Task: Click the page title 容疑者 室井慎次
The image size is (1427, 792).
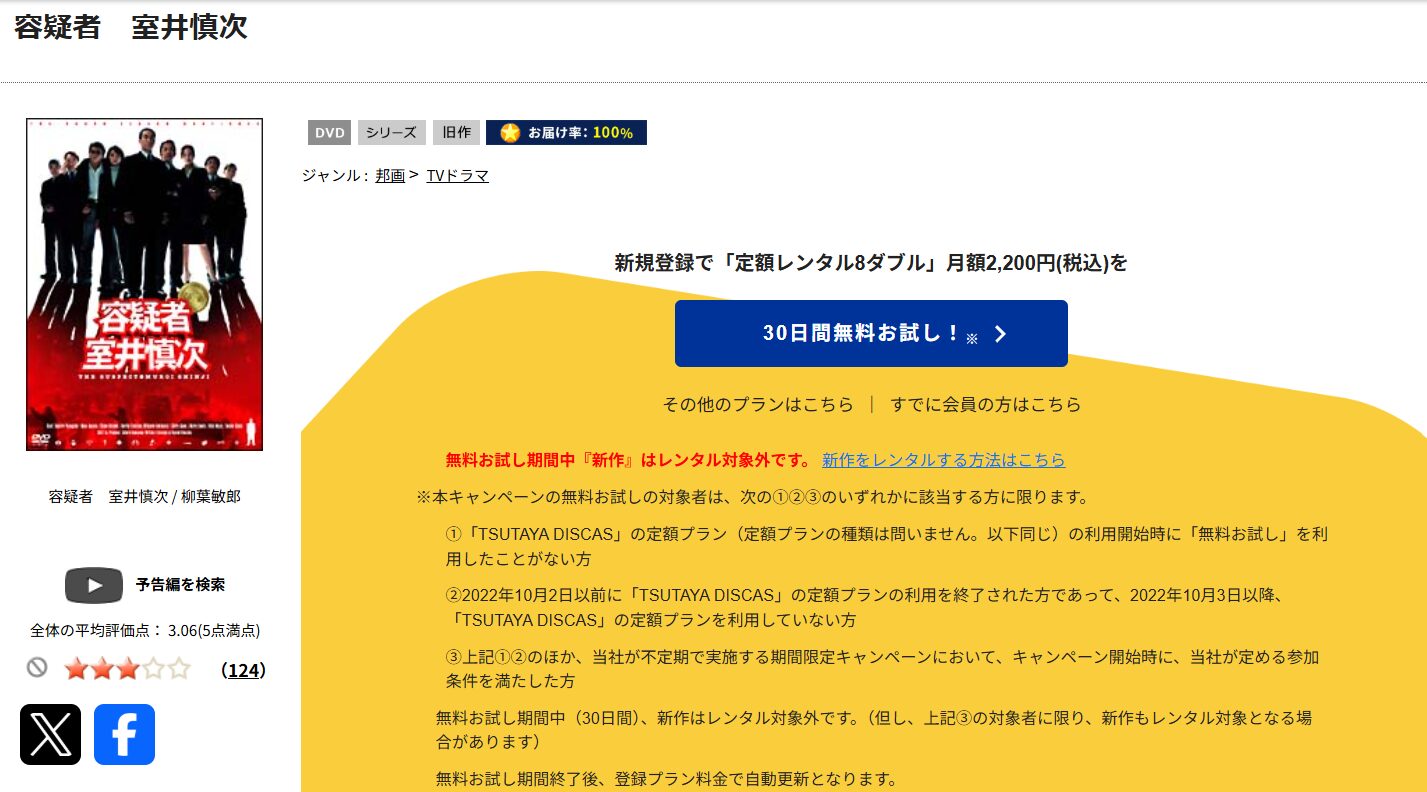Action: coord(131,27)
